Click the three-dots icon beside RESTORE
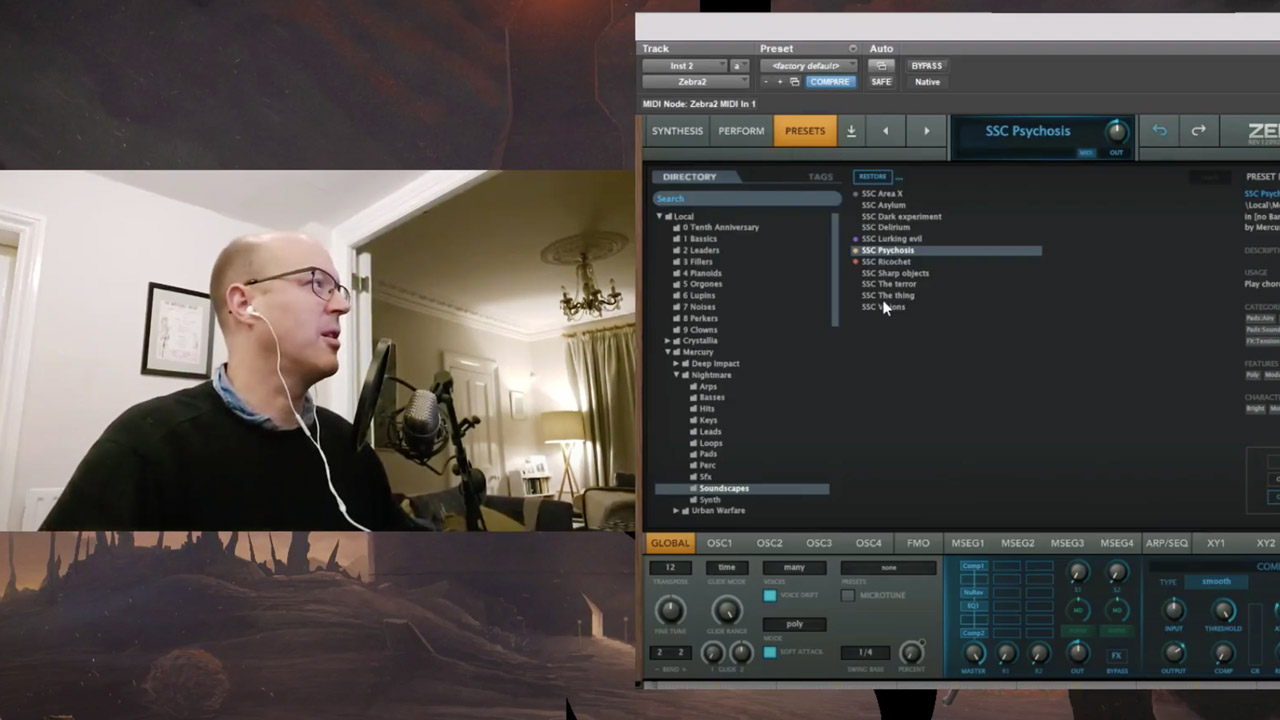 point(899,177)
